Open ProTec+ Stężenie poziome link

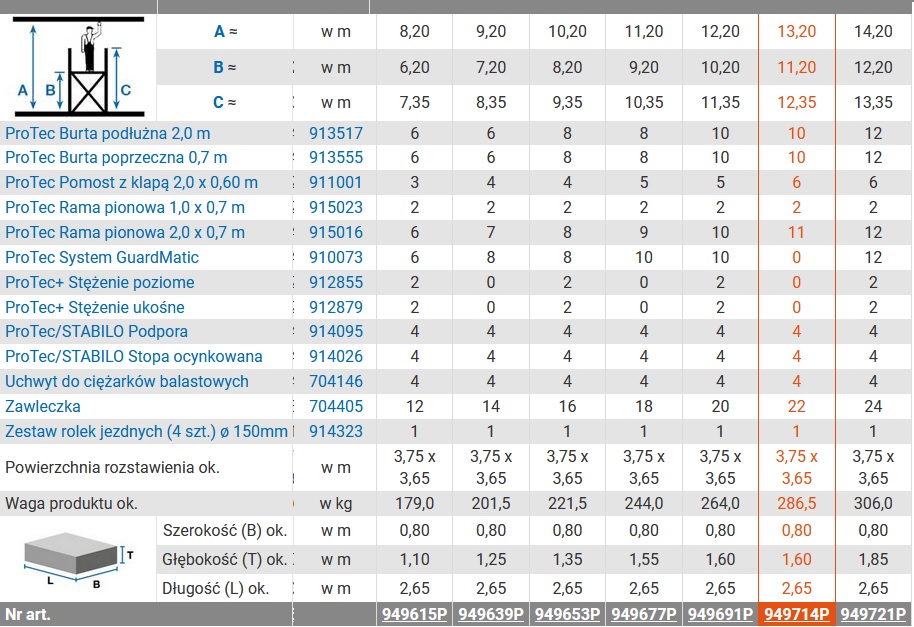[x=100, y=283]
